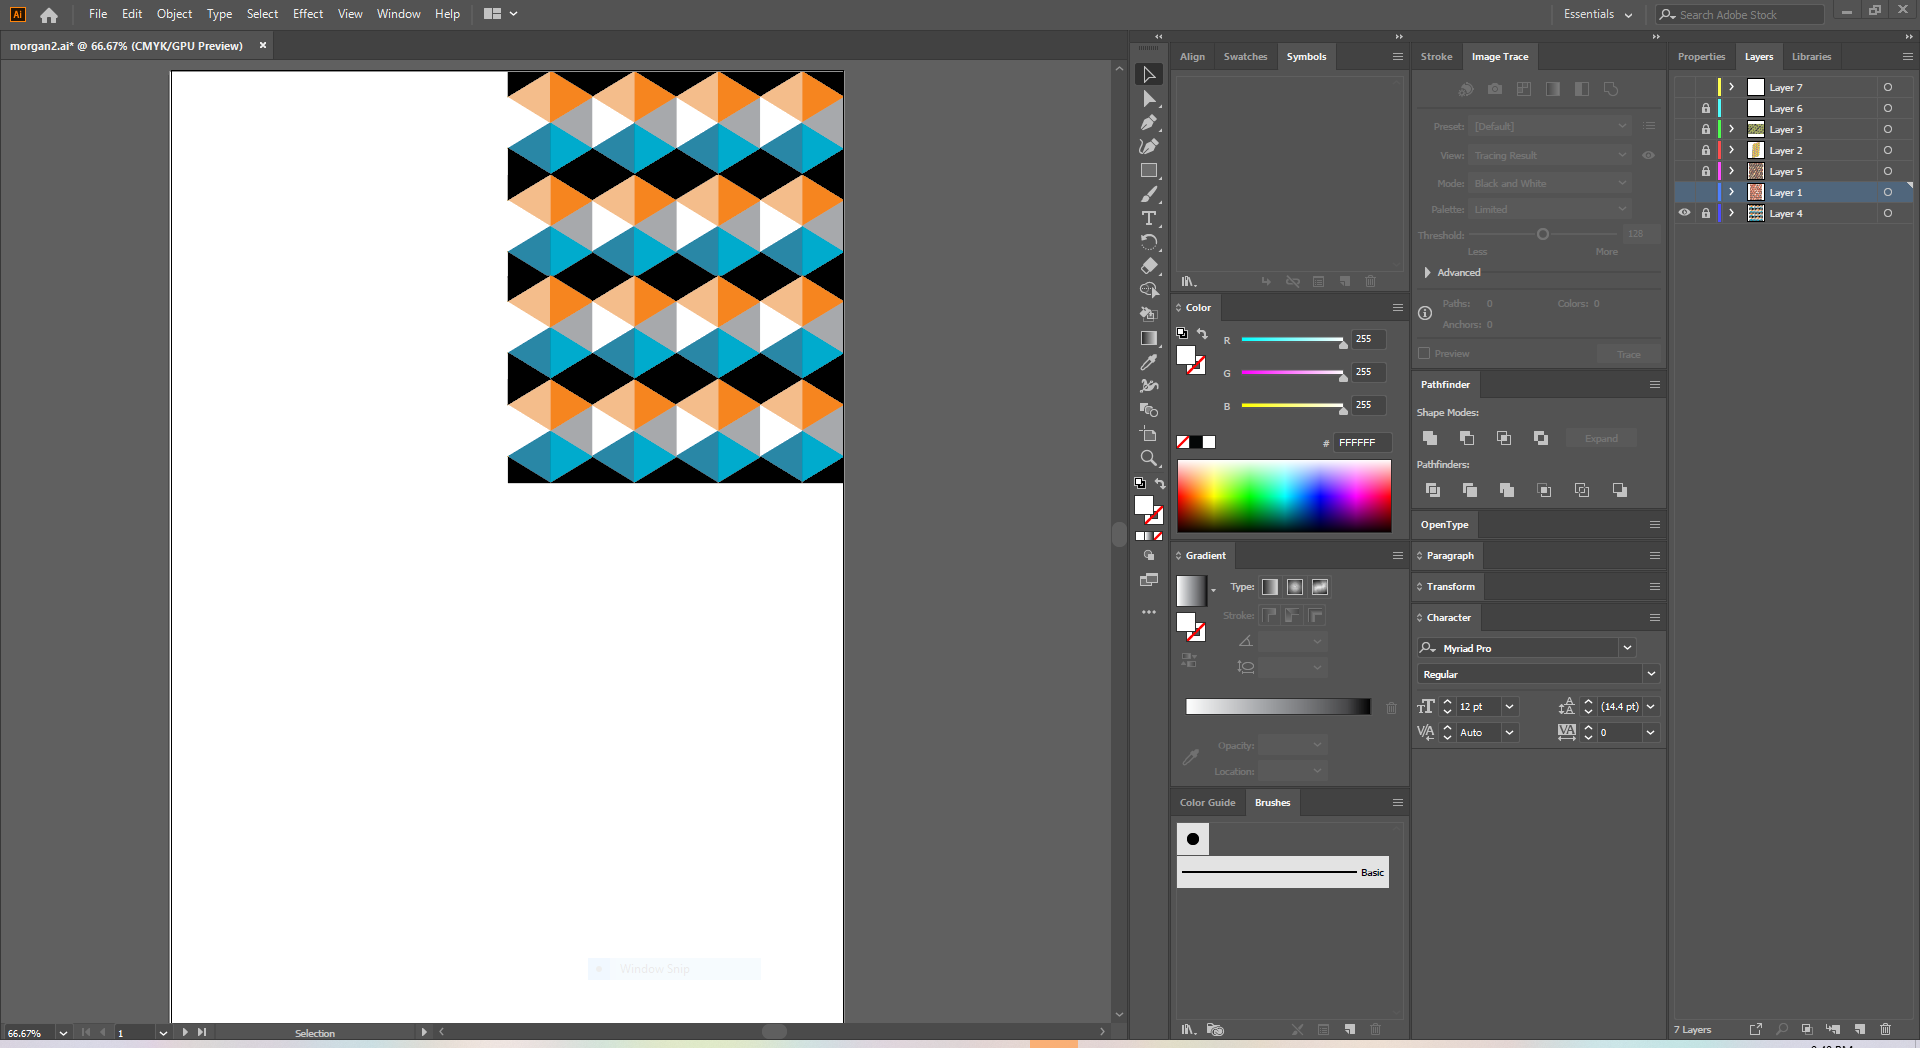Screen dimensions: 1920x1048
Task: Select the Selection tool arrow
Action: pos(1149,75)
